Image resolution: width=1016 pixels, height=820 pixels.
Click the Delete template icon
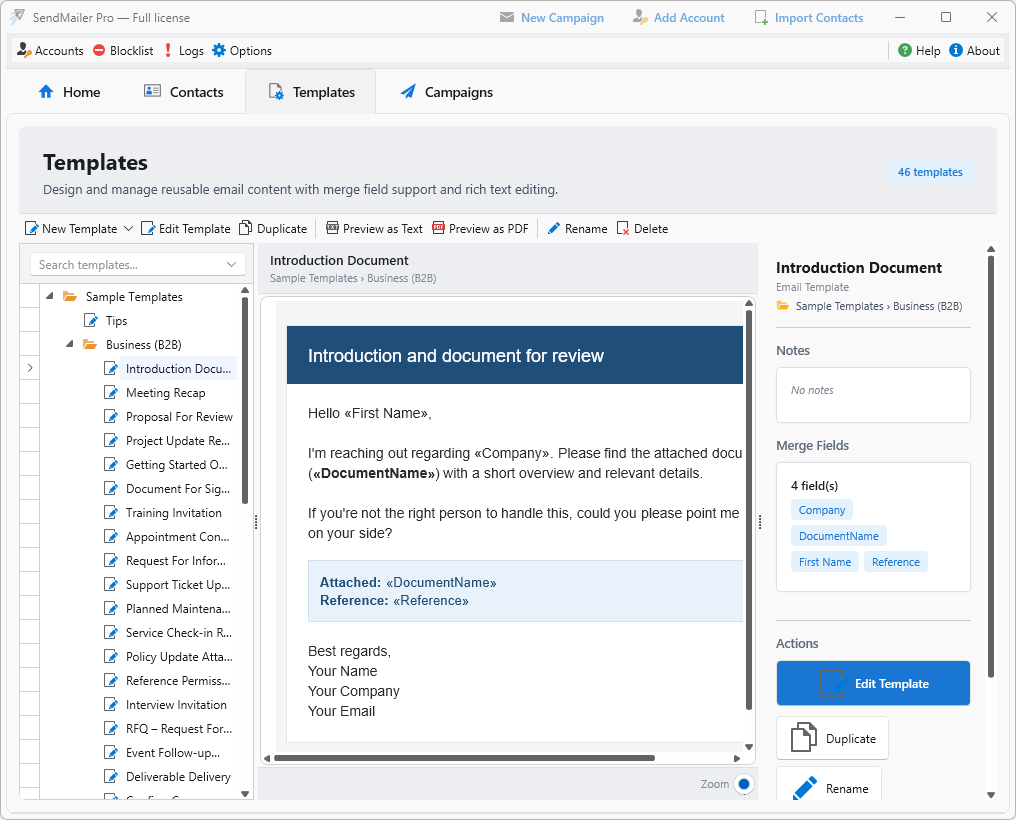pyautogui.click(x=622, y=228)
